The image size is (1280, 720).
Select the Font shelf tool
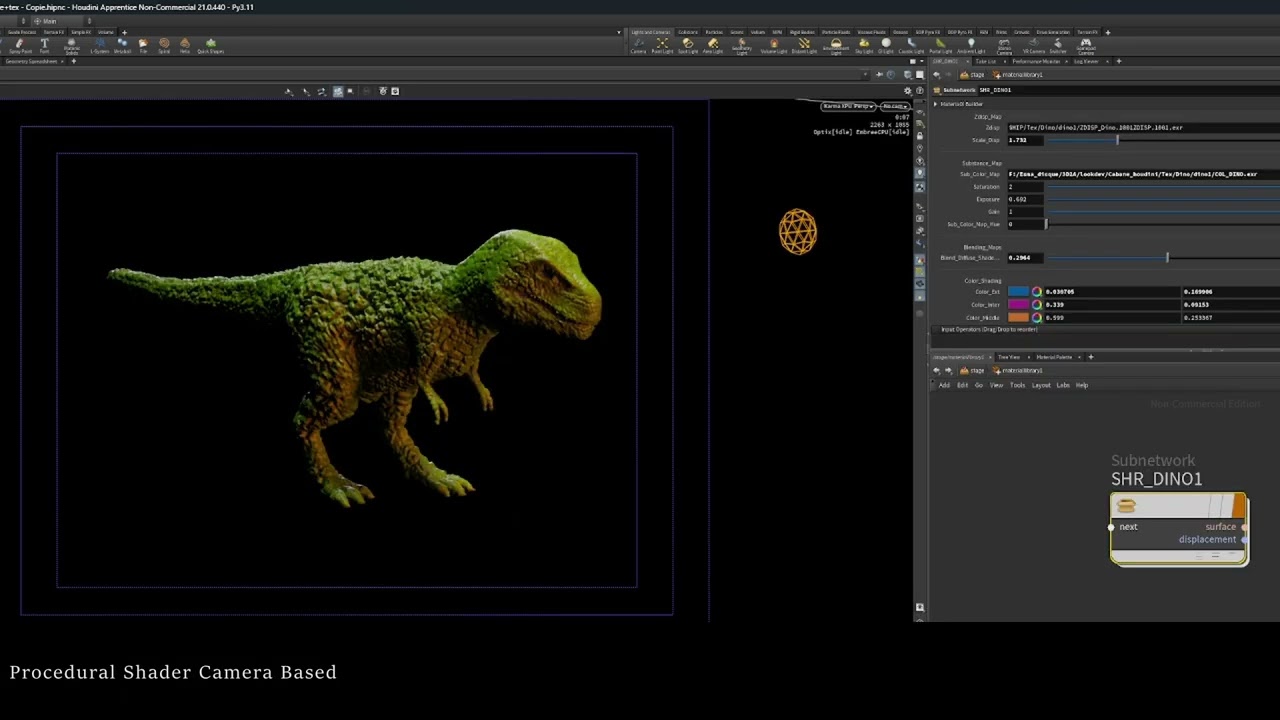[x=44, y=46]
